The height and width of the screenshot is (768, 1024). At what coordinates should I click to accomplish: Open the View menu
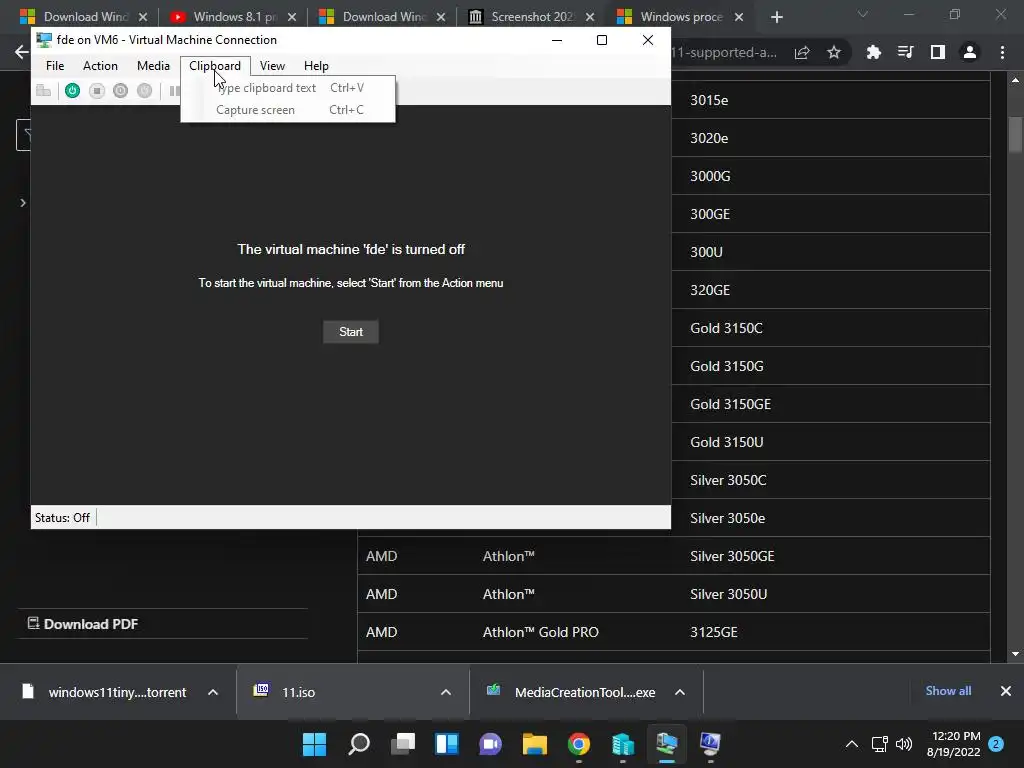tap(272, 66)
